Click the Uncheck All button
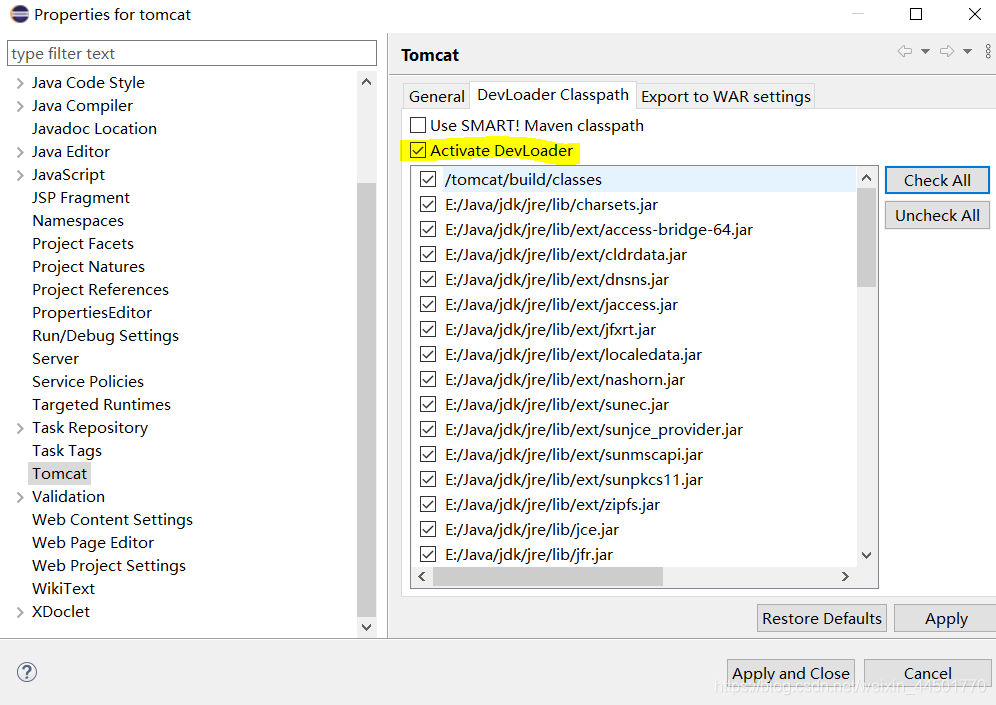 click(x=937, y=215)
